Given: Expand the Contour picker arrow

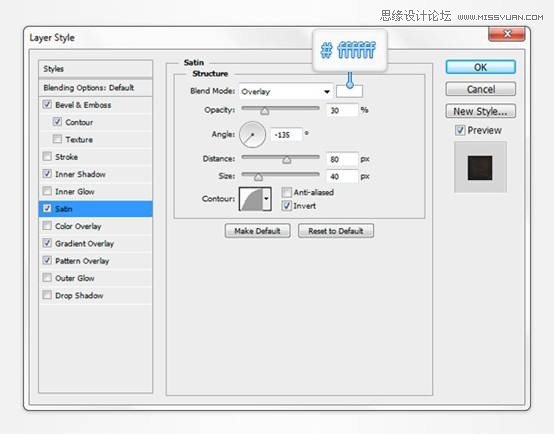Looking at the screenshot, I should pyautogui.click(x=267, y=199).
